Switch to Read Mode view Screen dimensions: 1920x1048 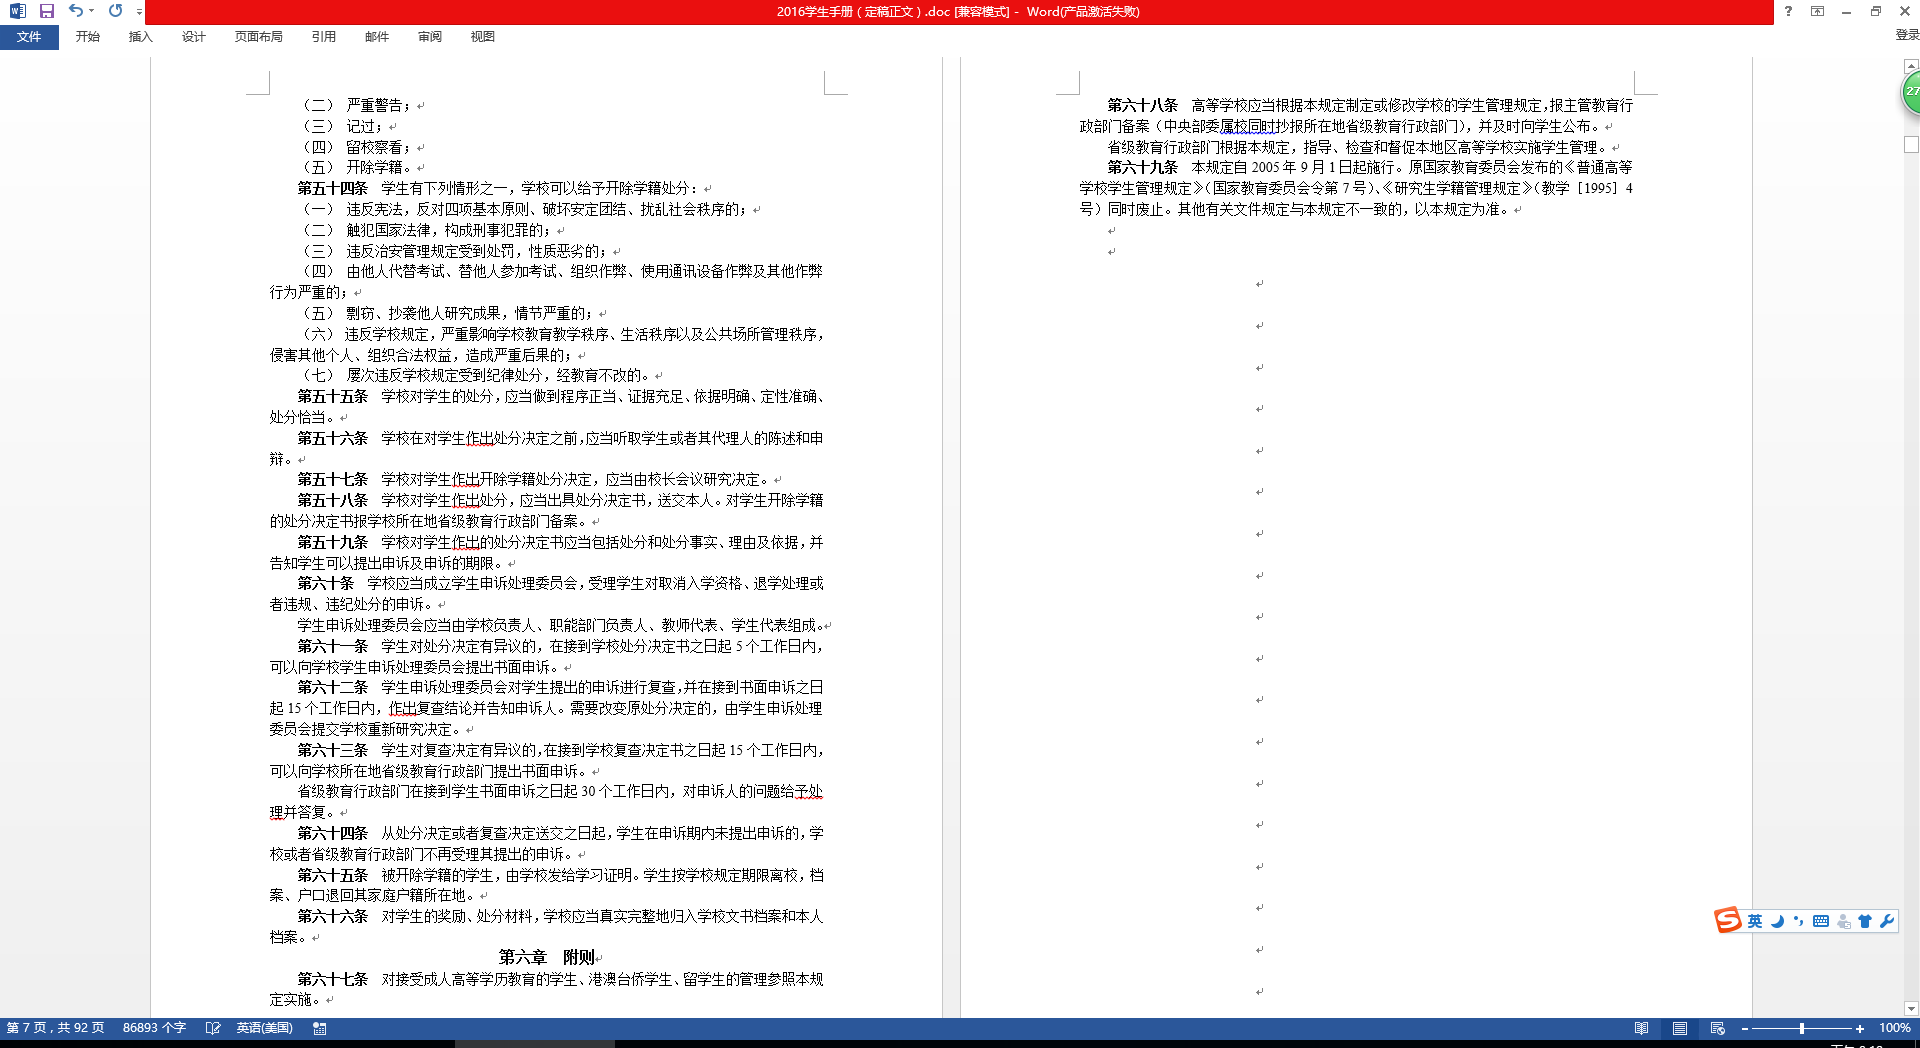pos(1641,1028)
